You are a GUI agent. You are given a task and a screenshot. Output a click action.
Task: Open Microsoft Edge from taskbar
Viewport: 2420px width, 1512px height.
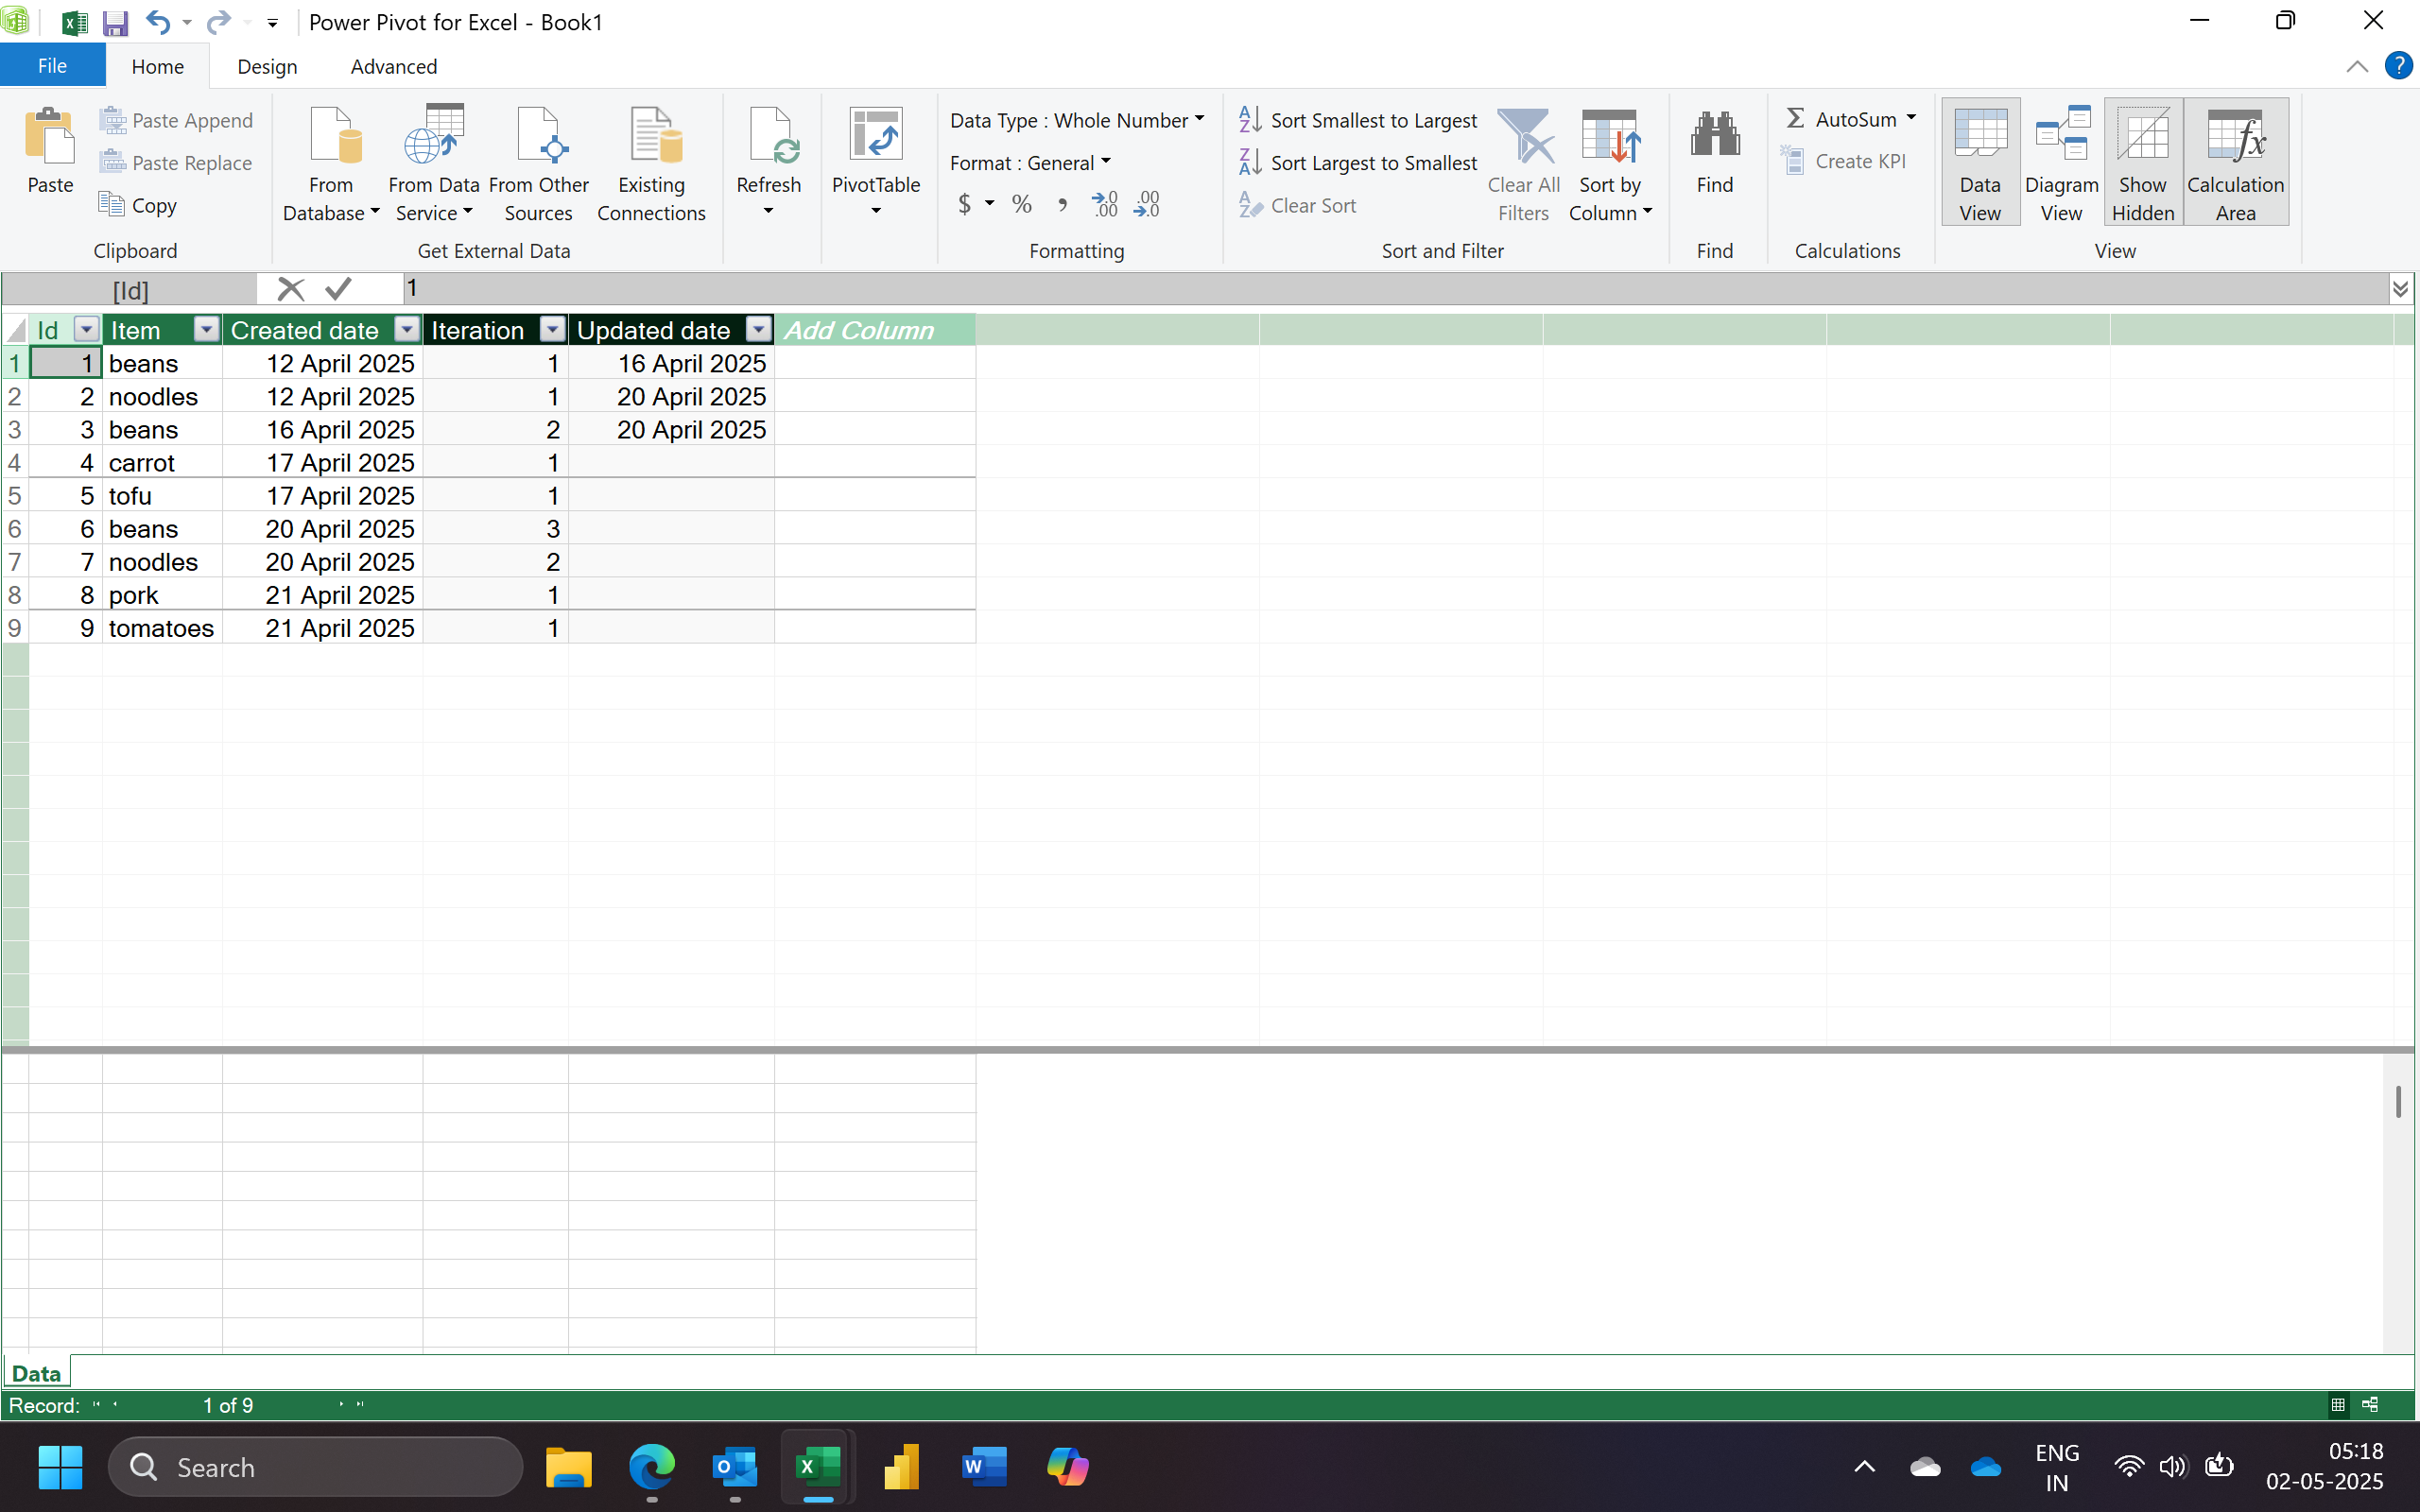click(x=652, y=1467)
